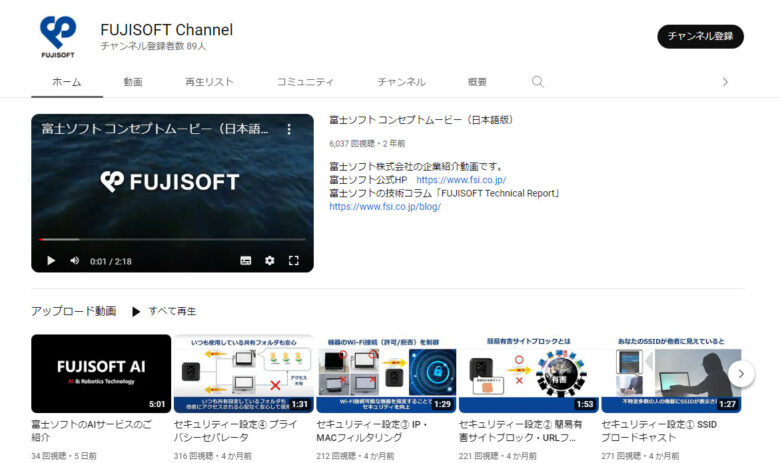
Task: Open the featured video title on the right
Action: (x=421, y=120)
